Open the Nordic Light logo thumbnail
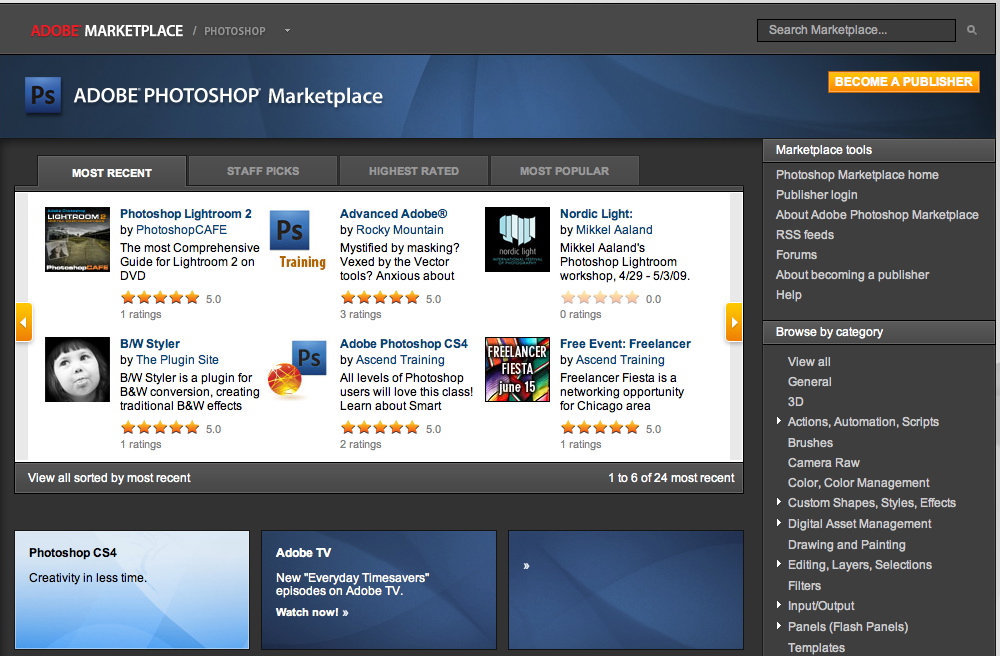The height and width of the screenshot is (656, 1000). (517, 239)
